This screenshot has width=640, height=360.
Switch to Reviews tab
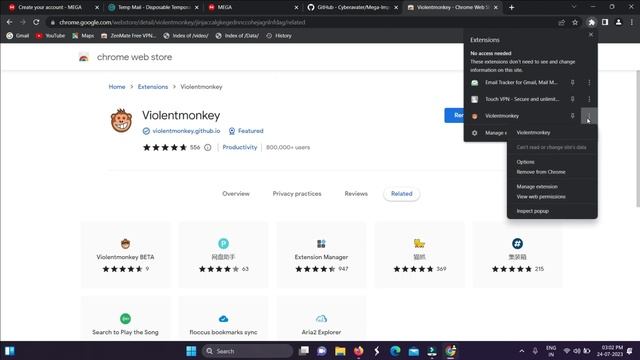(x=356, y=194)
